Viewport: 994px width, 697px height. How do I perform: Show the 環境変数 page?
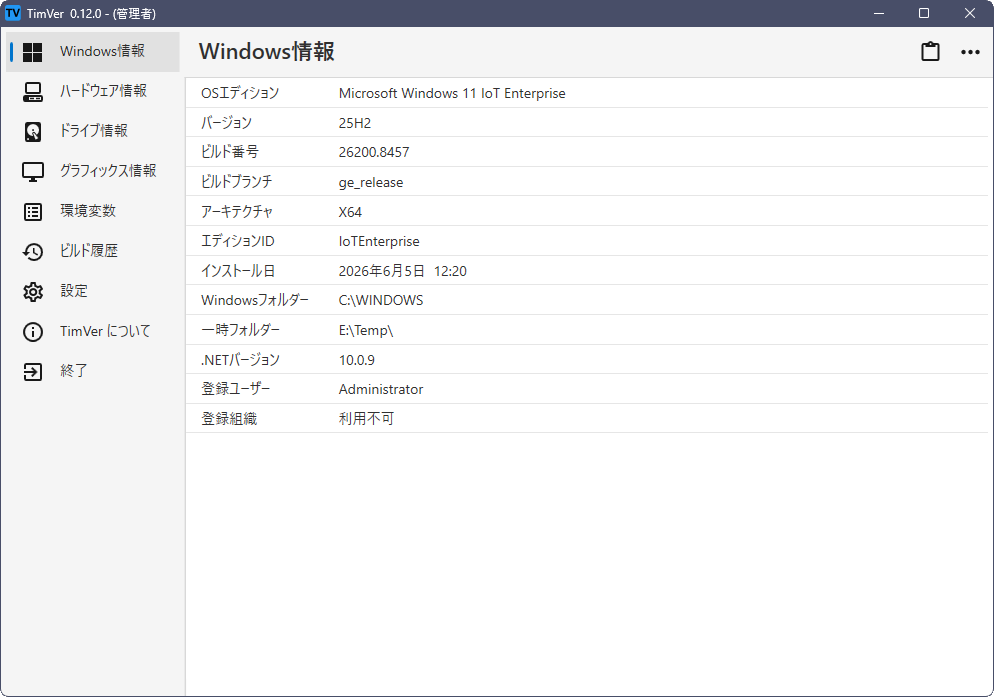[93, 211]
